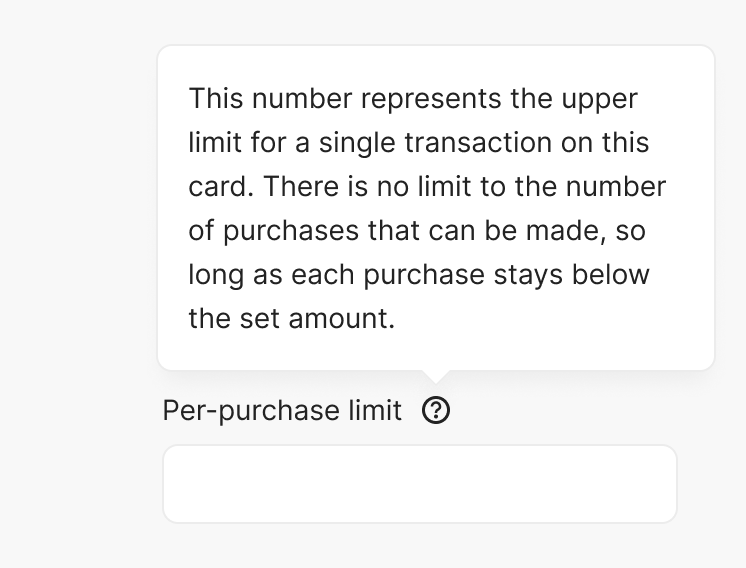Focus the Per-purchase limit input field

click(x=419, y=484)
